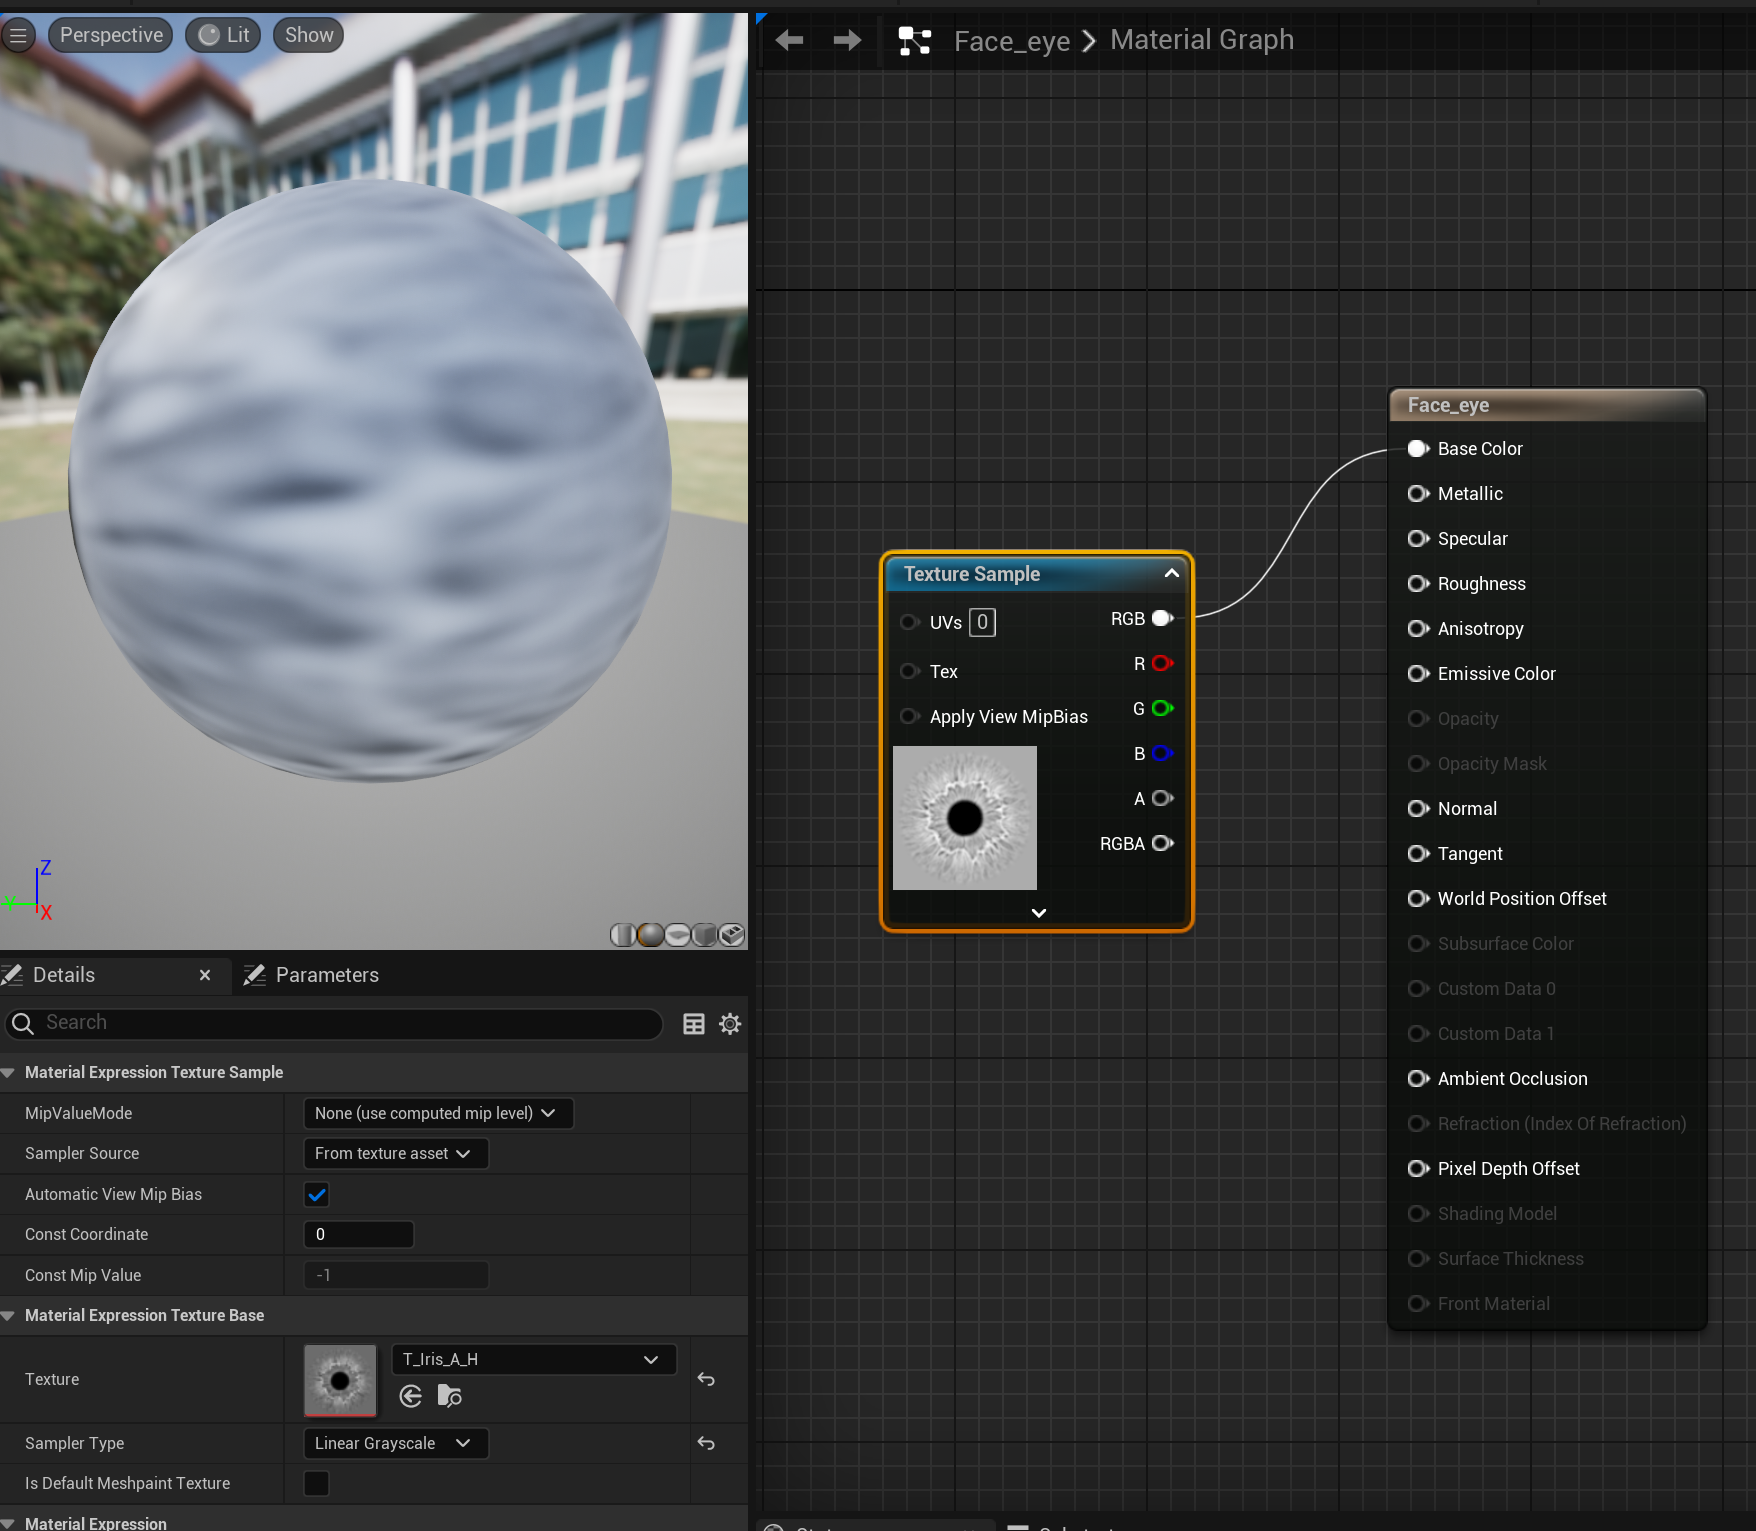1756x1531 pixels.
Task: Browse to T_Iris_A_H in Content Browser
Action: tap(449, 1396)
